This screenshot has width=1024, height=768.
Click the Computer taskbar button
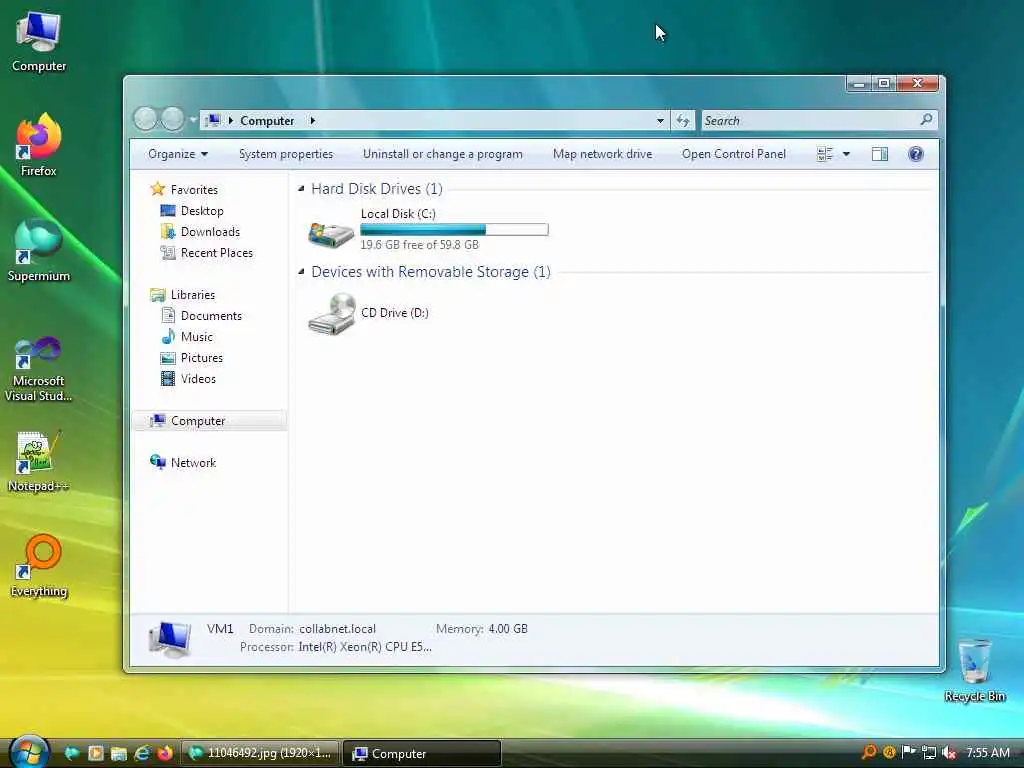(x=422, y=753)
